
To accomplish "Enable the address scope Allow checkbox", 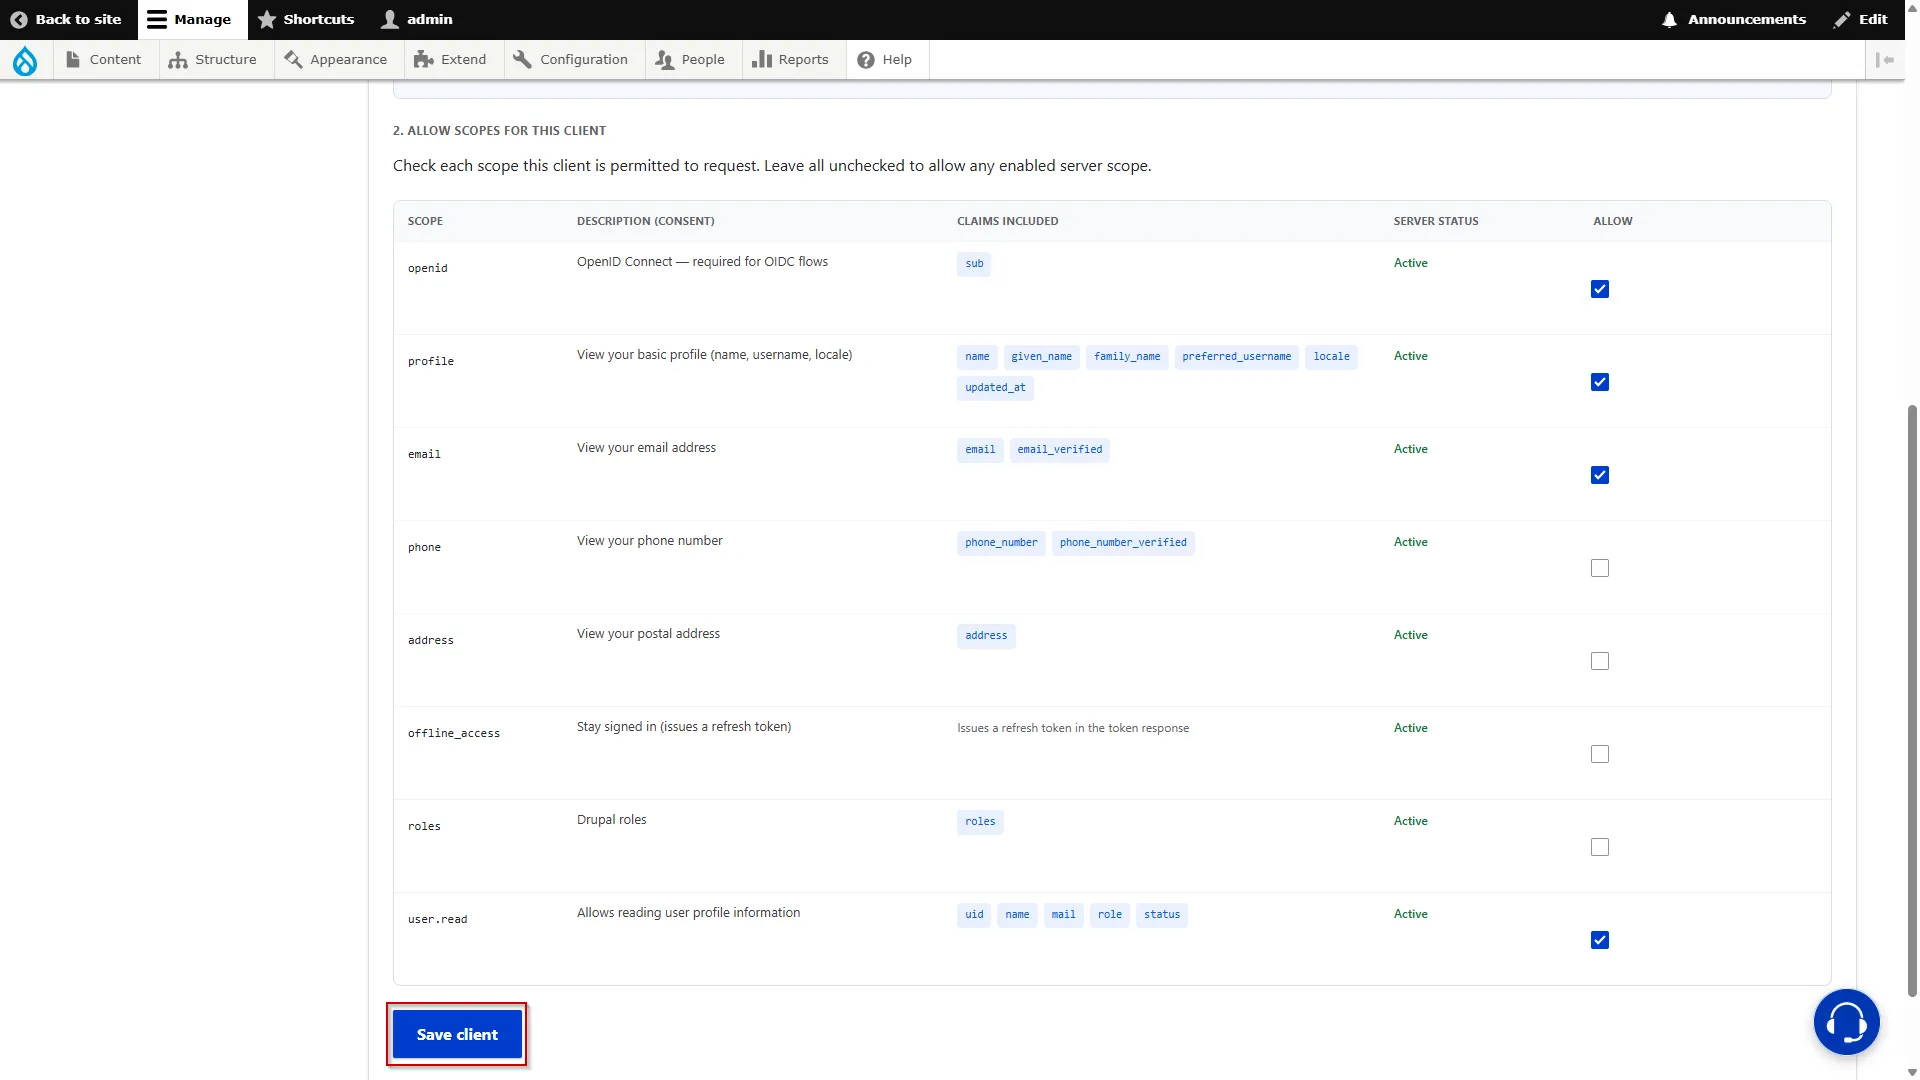I will click(x=1600, y=661).
